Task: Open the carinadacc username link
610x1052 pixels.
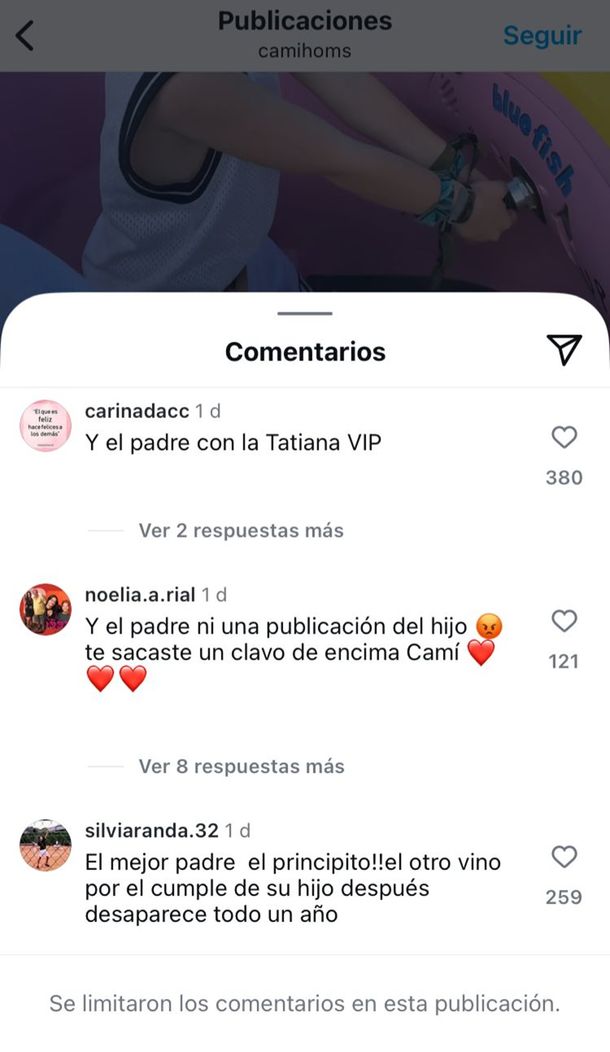Action: 137,411
